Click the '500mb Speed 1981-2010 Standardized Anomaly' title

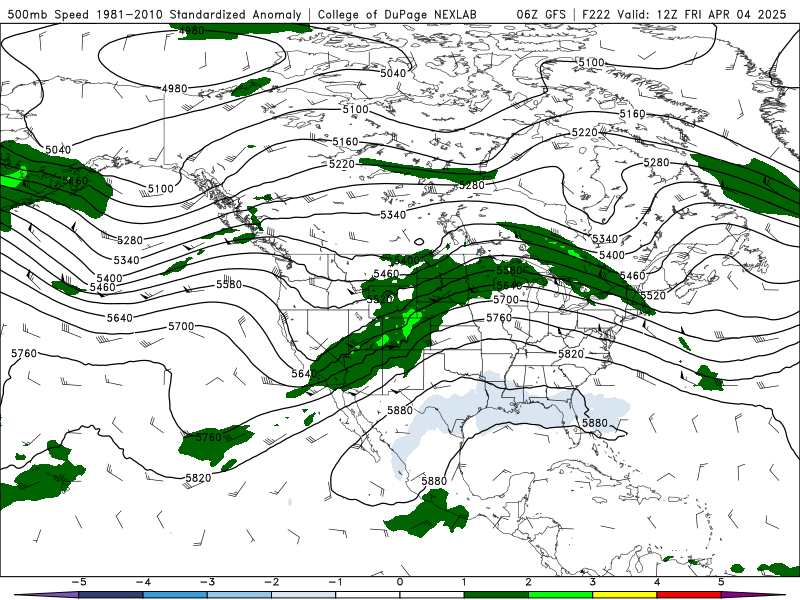[155, 14]
